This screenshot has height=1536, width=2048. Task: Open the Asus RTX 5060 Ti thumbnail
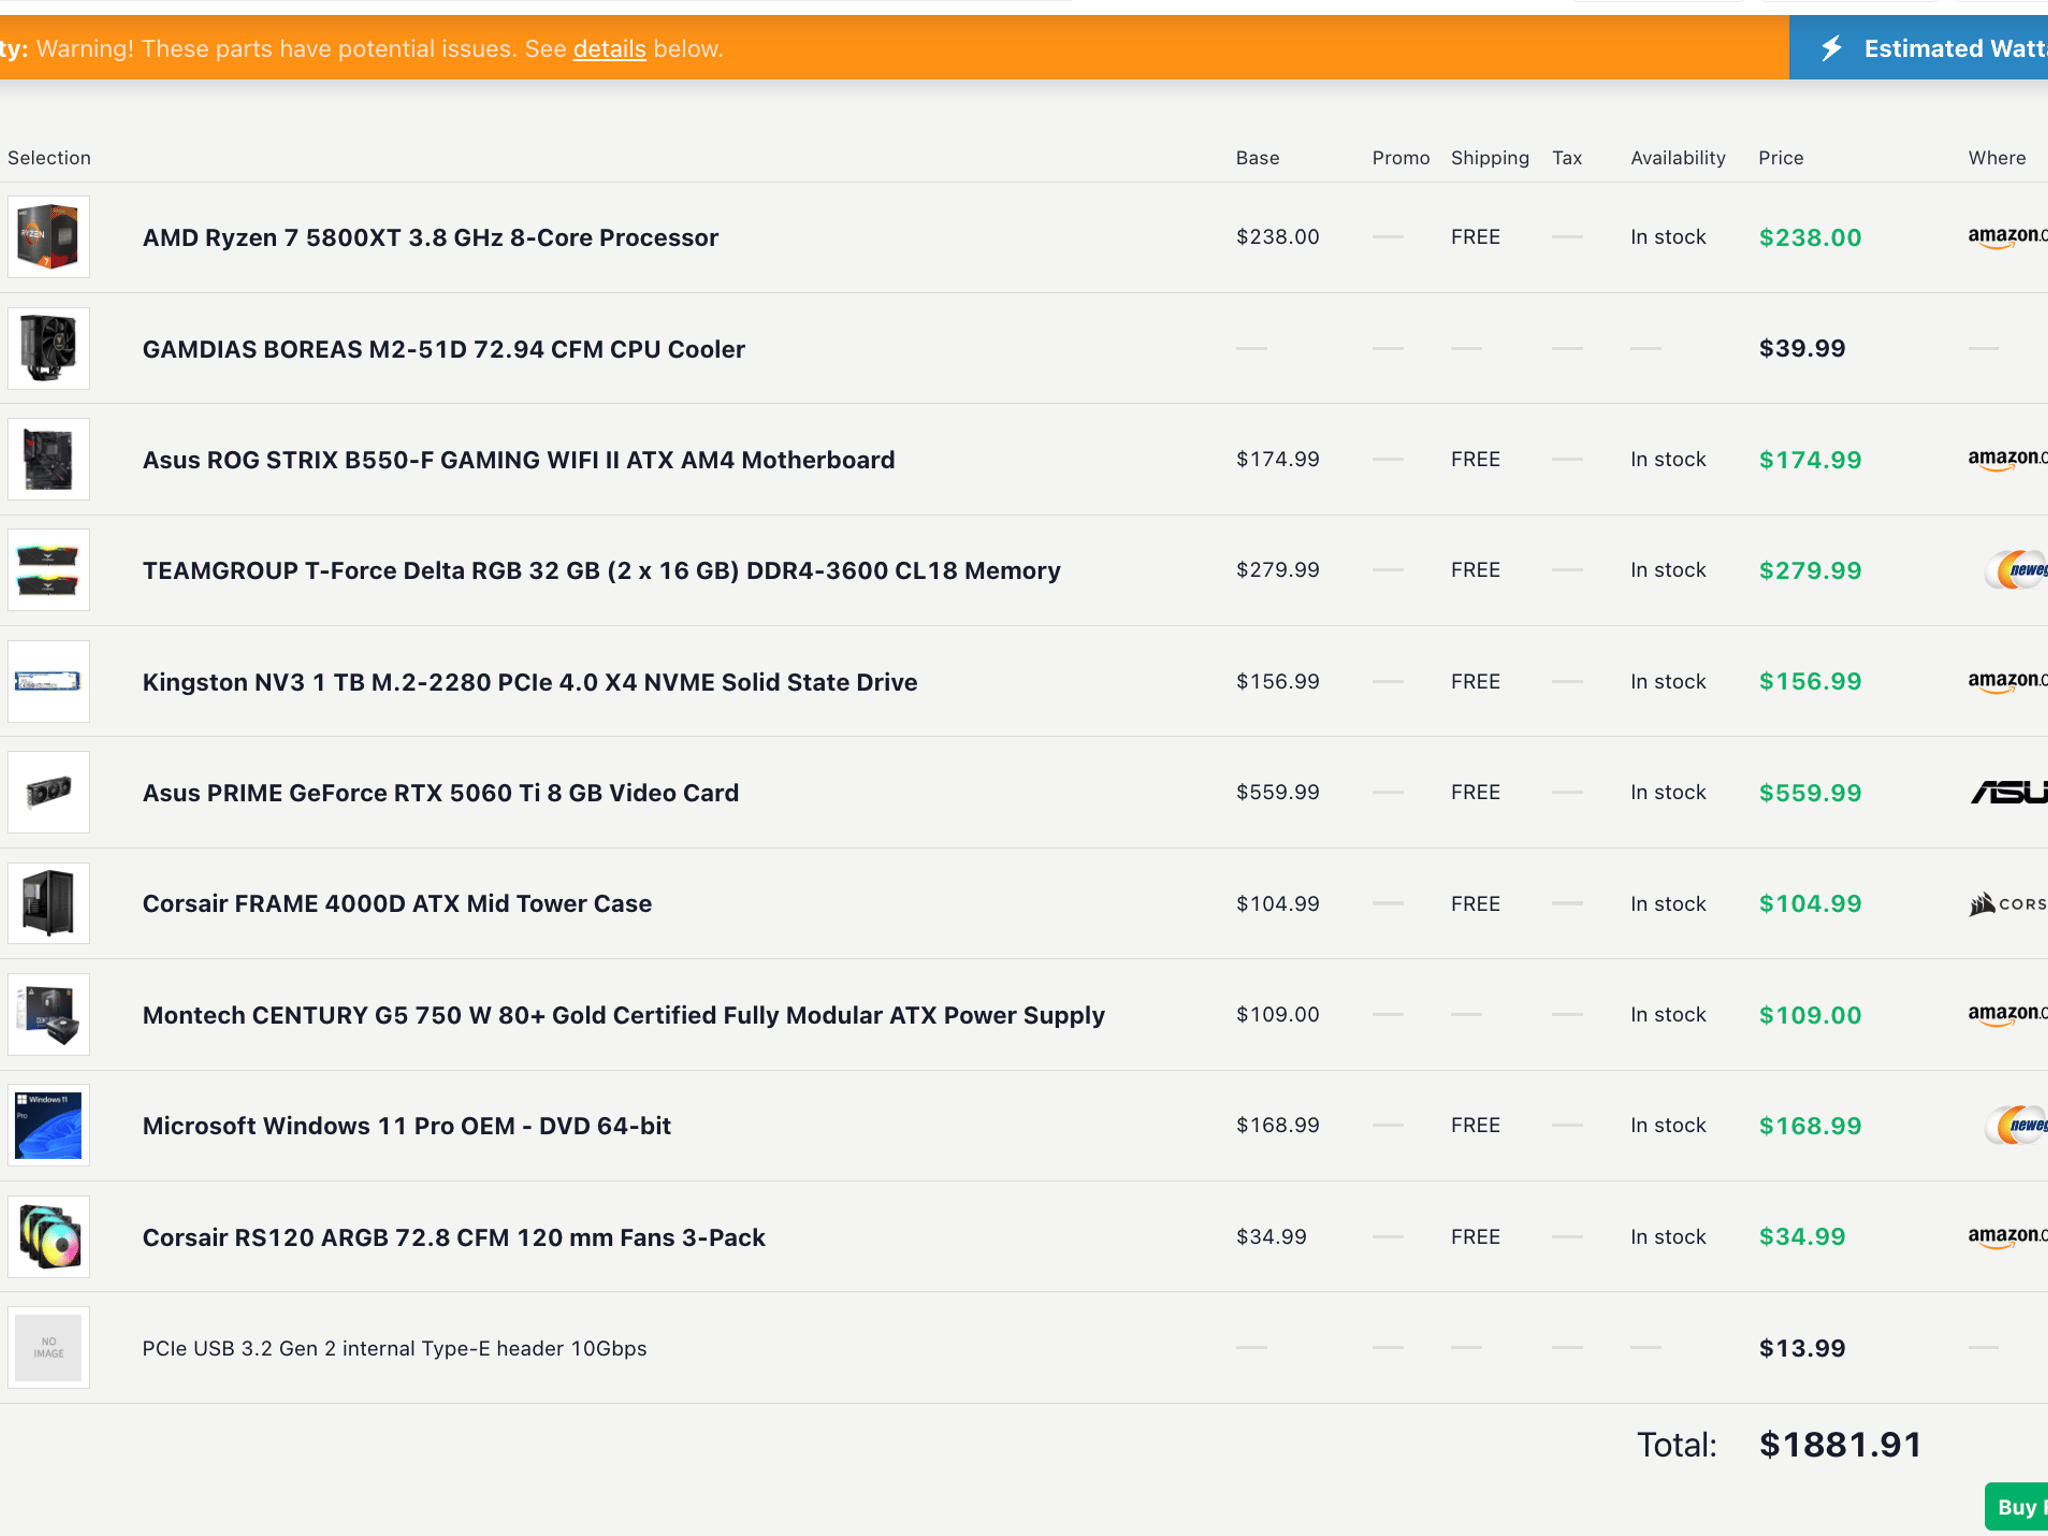click(48, 792)
